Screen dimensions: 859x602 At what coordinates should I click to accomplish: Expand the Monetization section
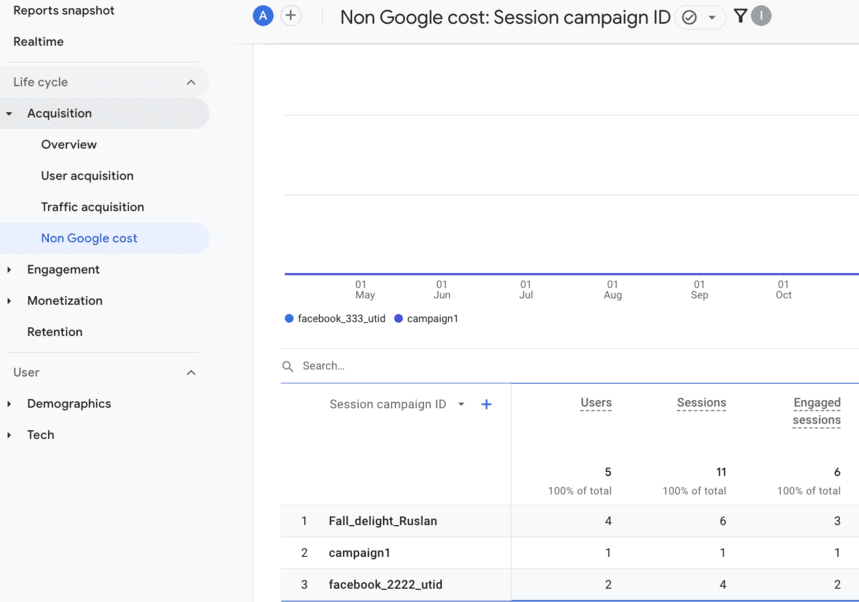64,300
